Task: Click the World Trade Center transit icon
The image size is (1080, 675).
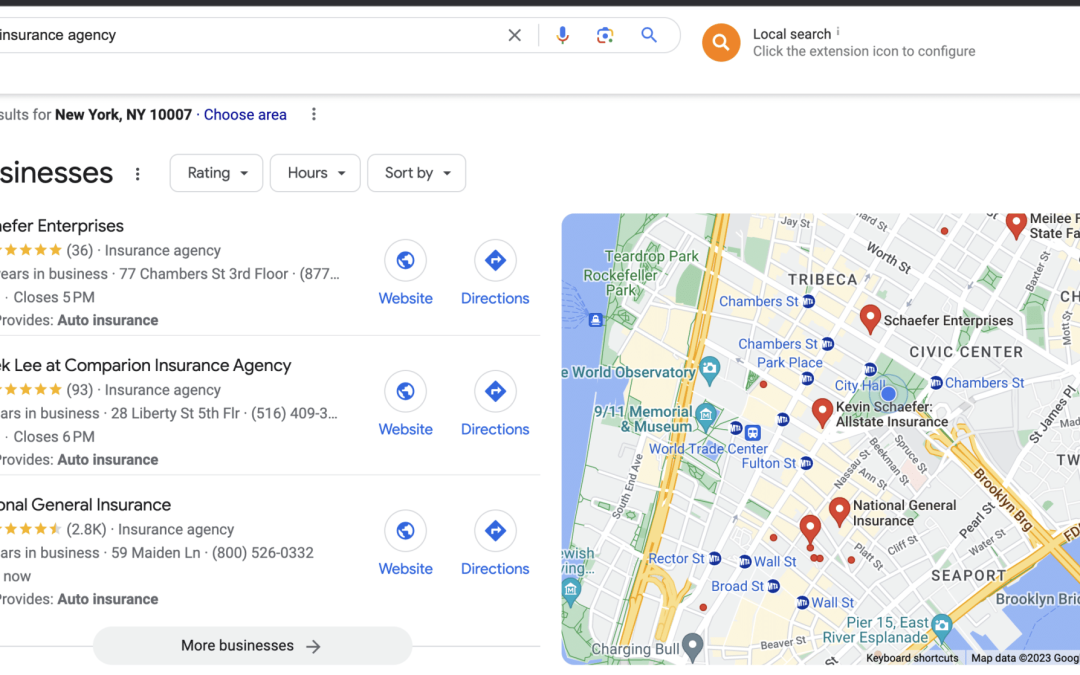Action: click(752, 433)
